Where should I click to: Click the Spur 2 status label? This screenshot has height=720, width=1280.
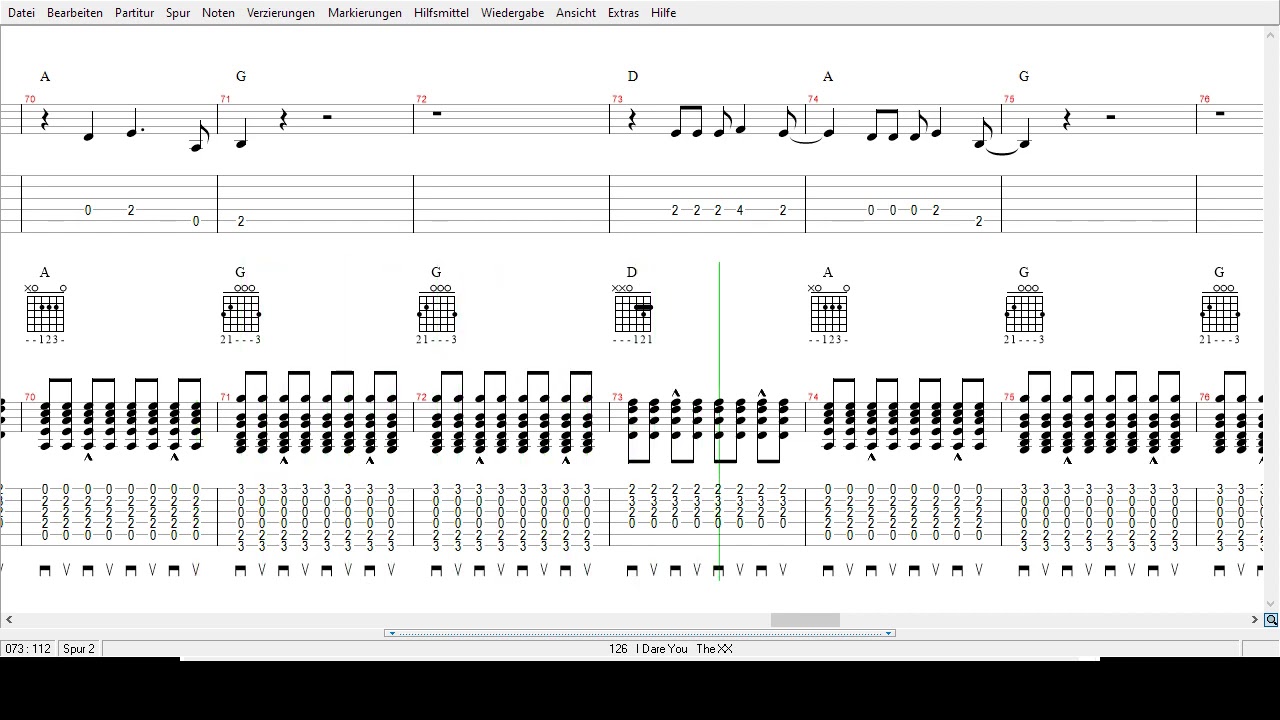pyautogui.click(x=79, y=649)
